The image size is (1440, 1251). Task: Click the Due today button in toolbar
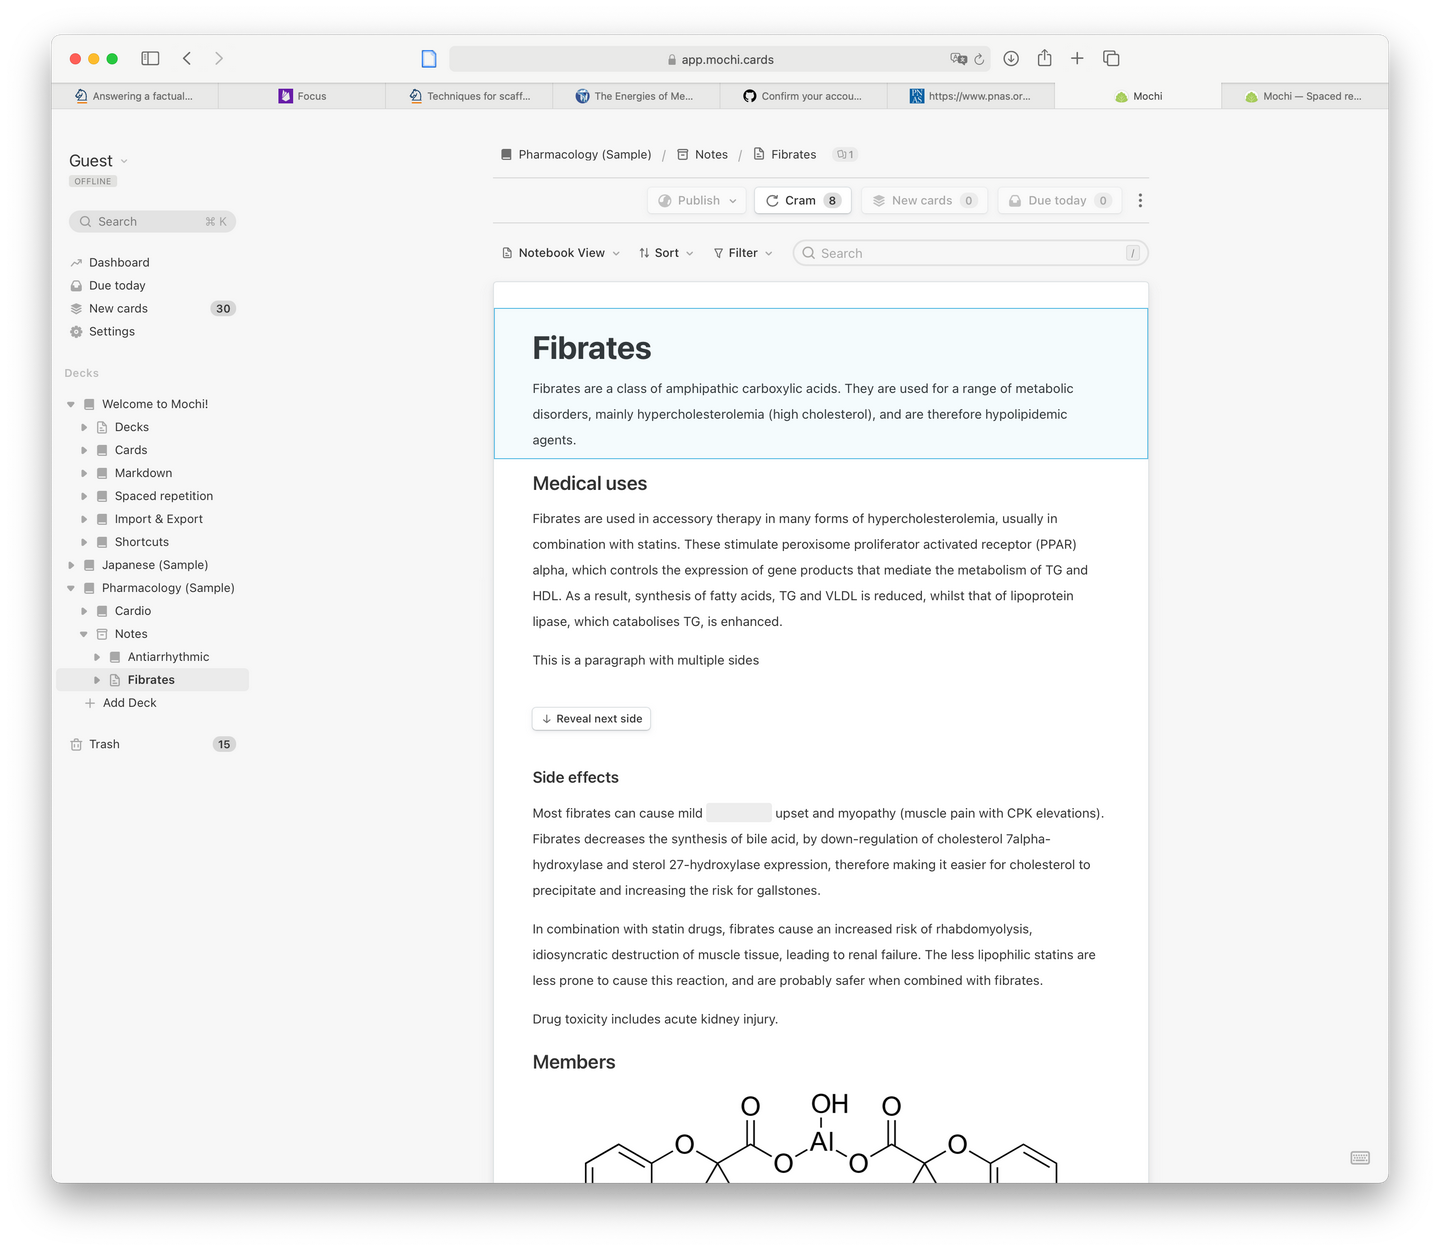[x=1059, y=201]
